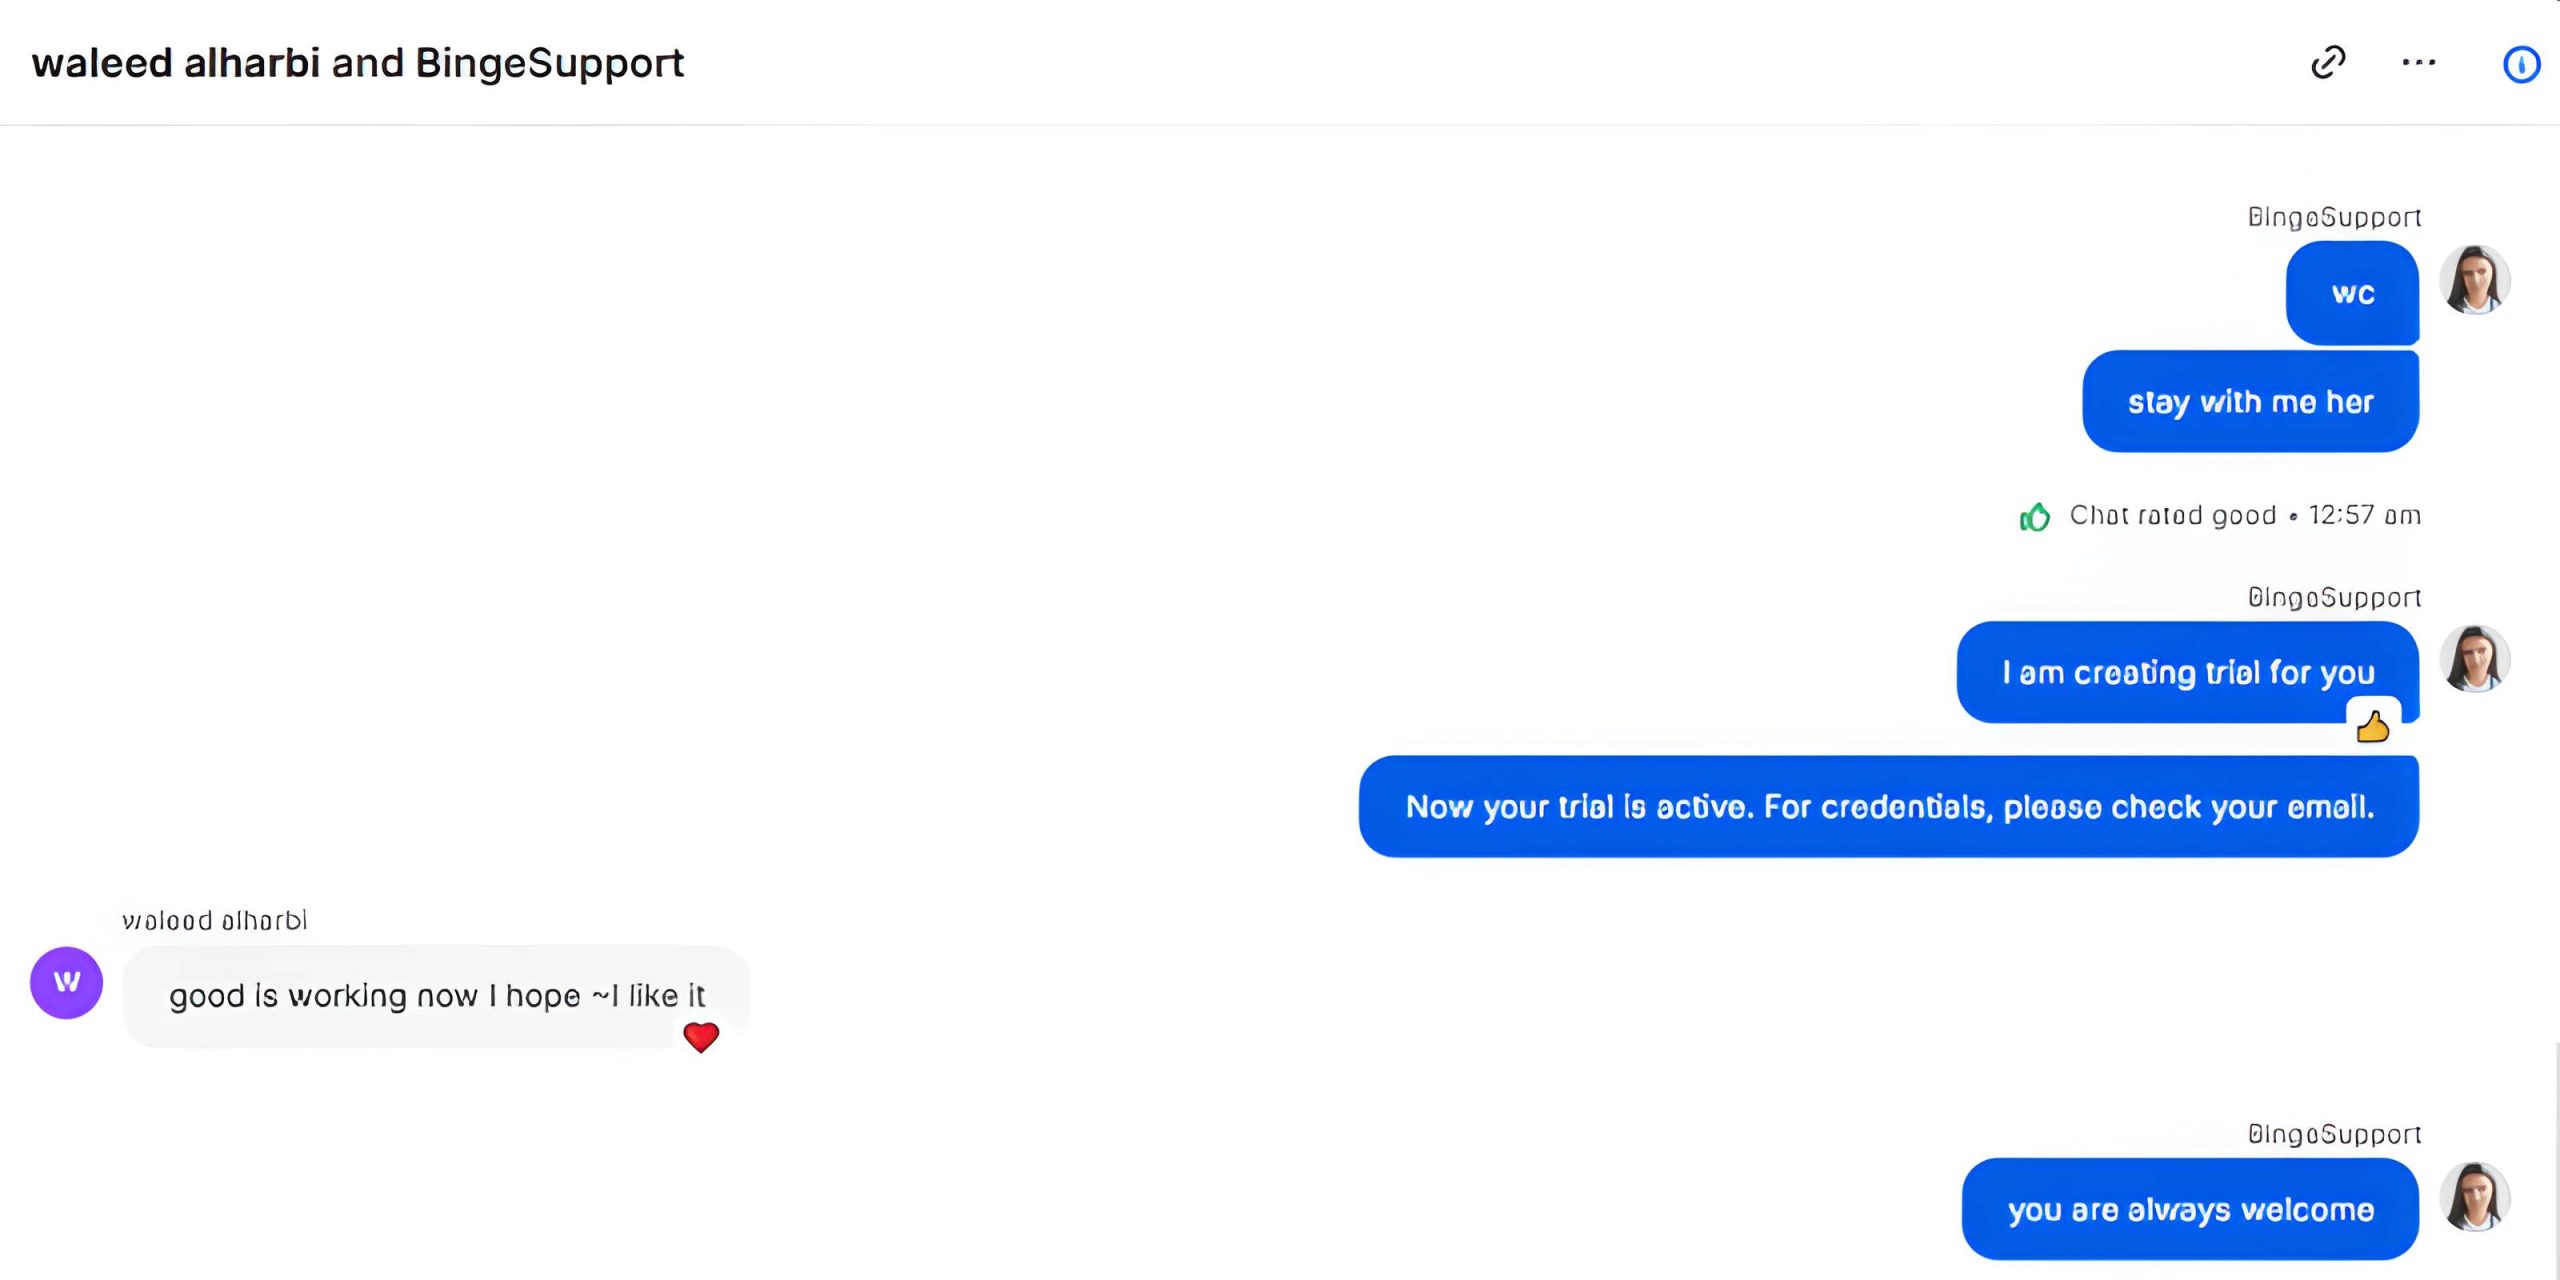Click the "I am creating trial for you" bubble
Screen dimensions: 2560x1280
point(2187,672)
